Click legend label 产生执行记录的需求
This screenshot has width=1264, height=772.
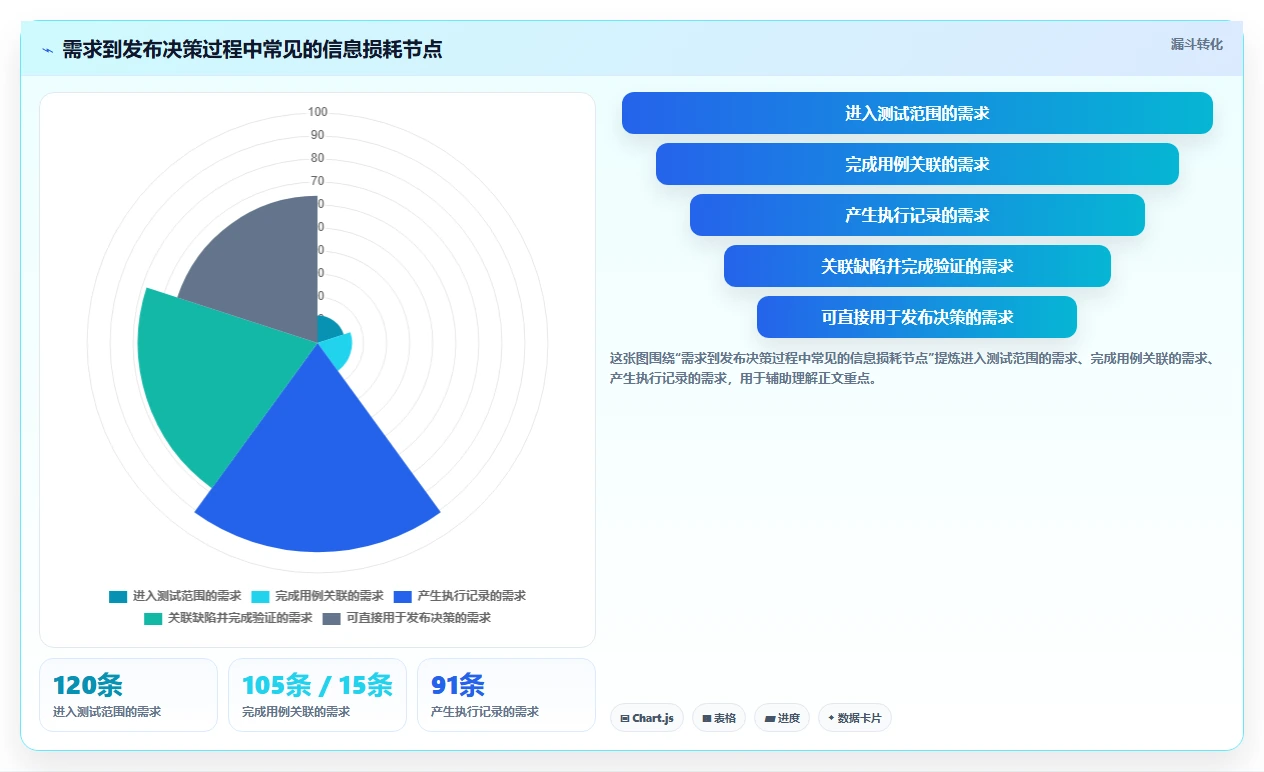tap(471, 596)
